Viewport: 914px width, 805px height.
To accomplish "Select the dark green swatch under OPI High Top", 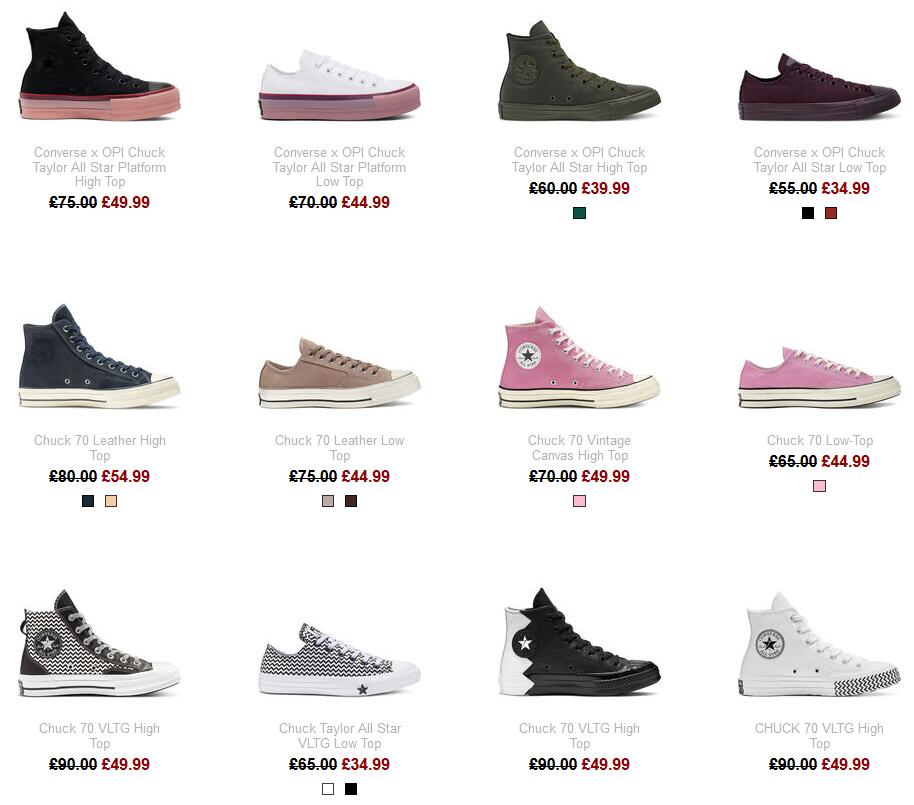I will click(579, 213).
